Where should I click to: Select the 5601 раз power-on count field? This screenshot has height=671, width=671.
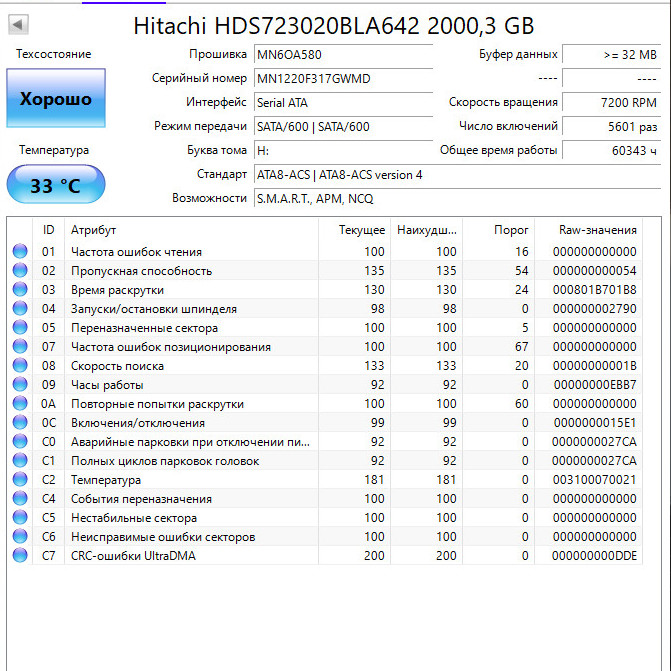(x=612, y=127)
